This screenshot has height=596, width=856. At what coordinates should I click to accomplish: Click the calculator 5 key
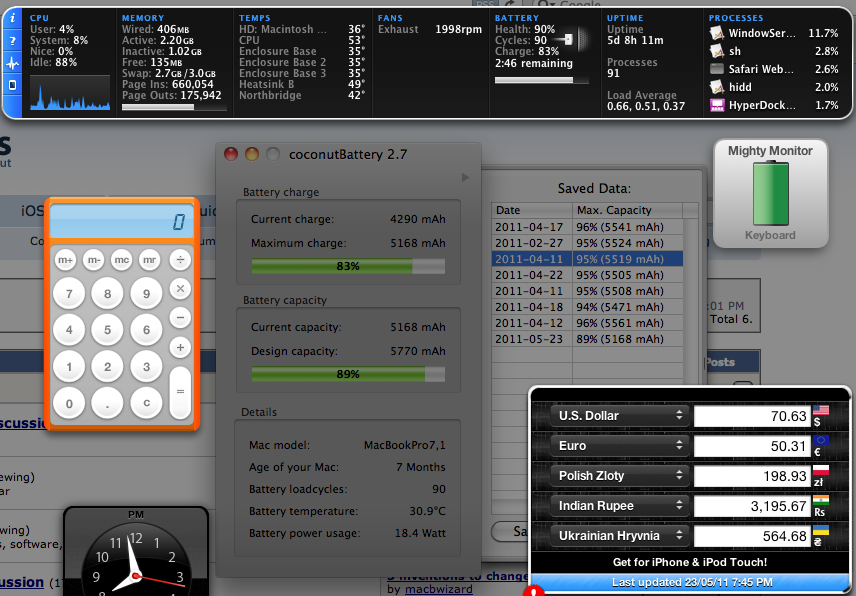(108, 330)
